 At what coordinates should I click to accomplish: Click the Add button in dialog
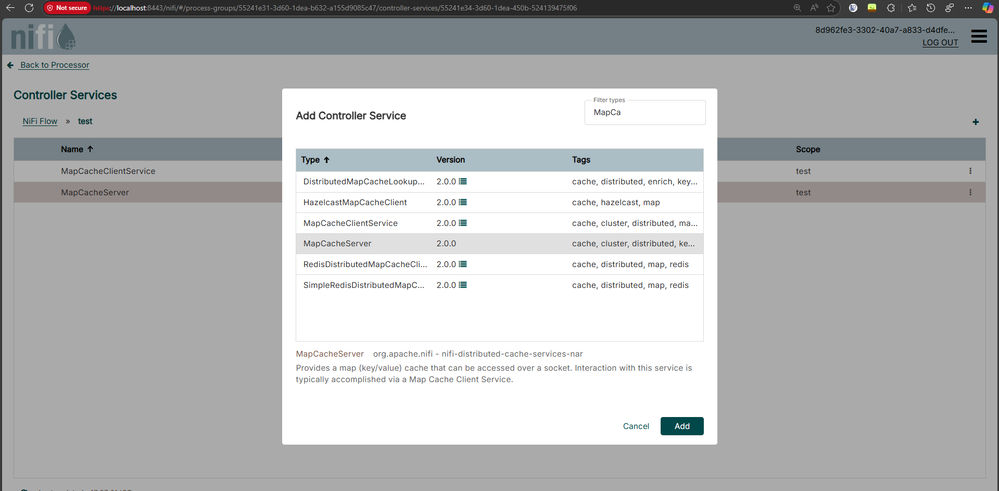pyautogui.click(x=682, y=426)
